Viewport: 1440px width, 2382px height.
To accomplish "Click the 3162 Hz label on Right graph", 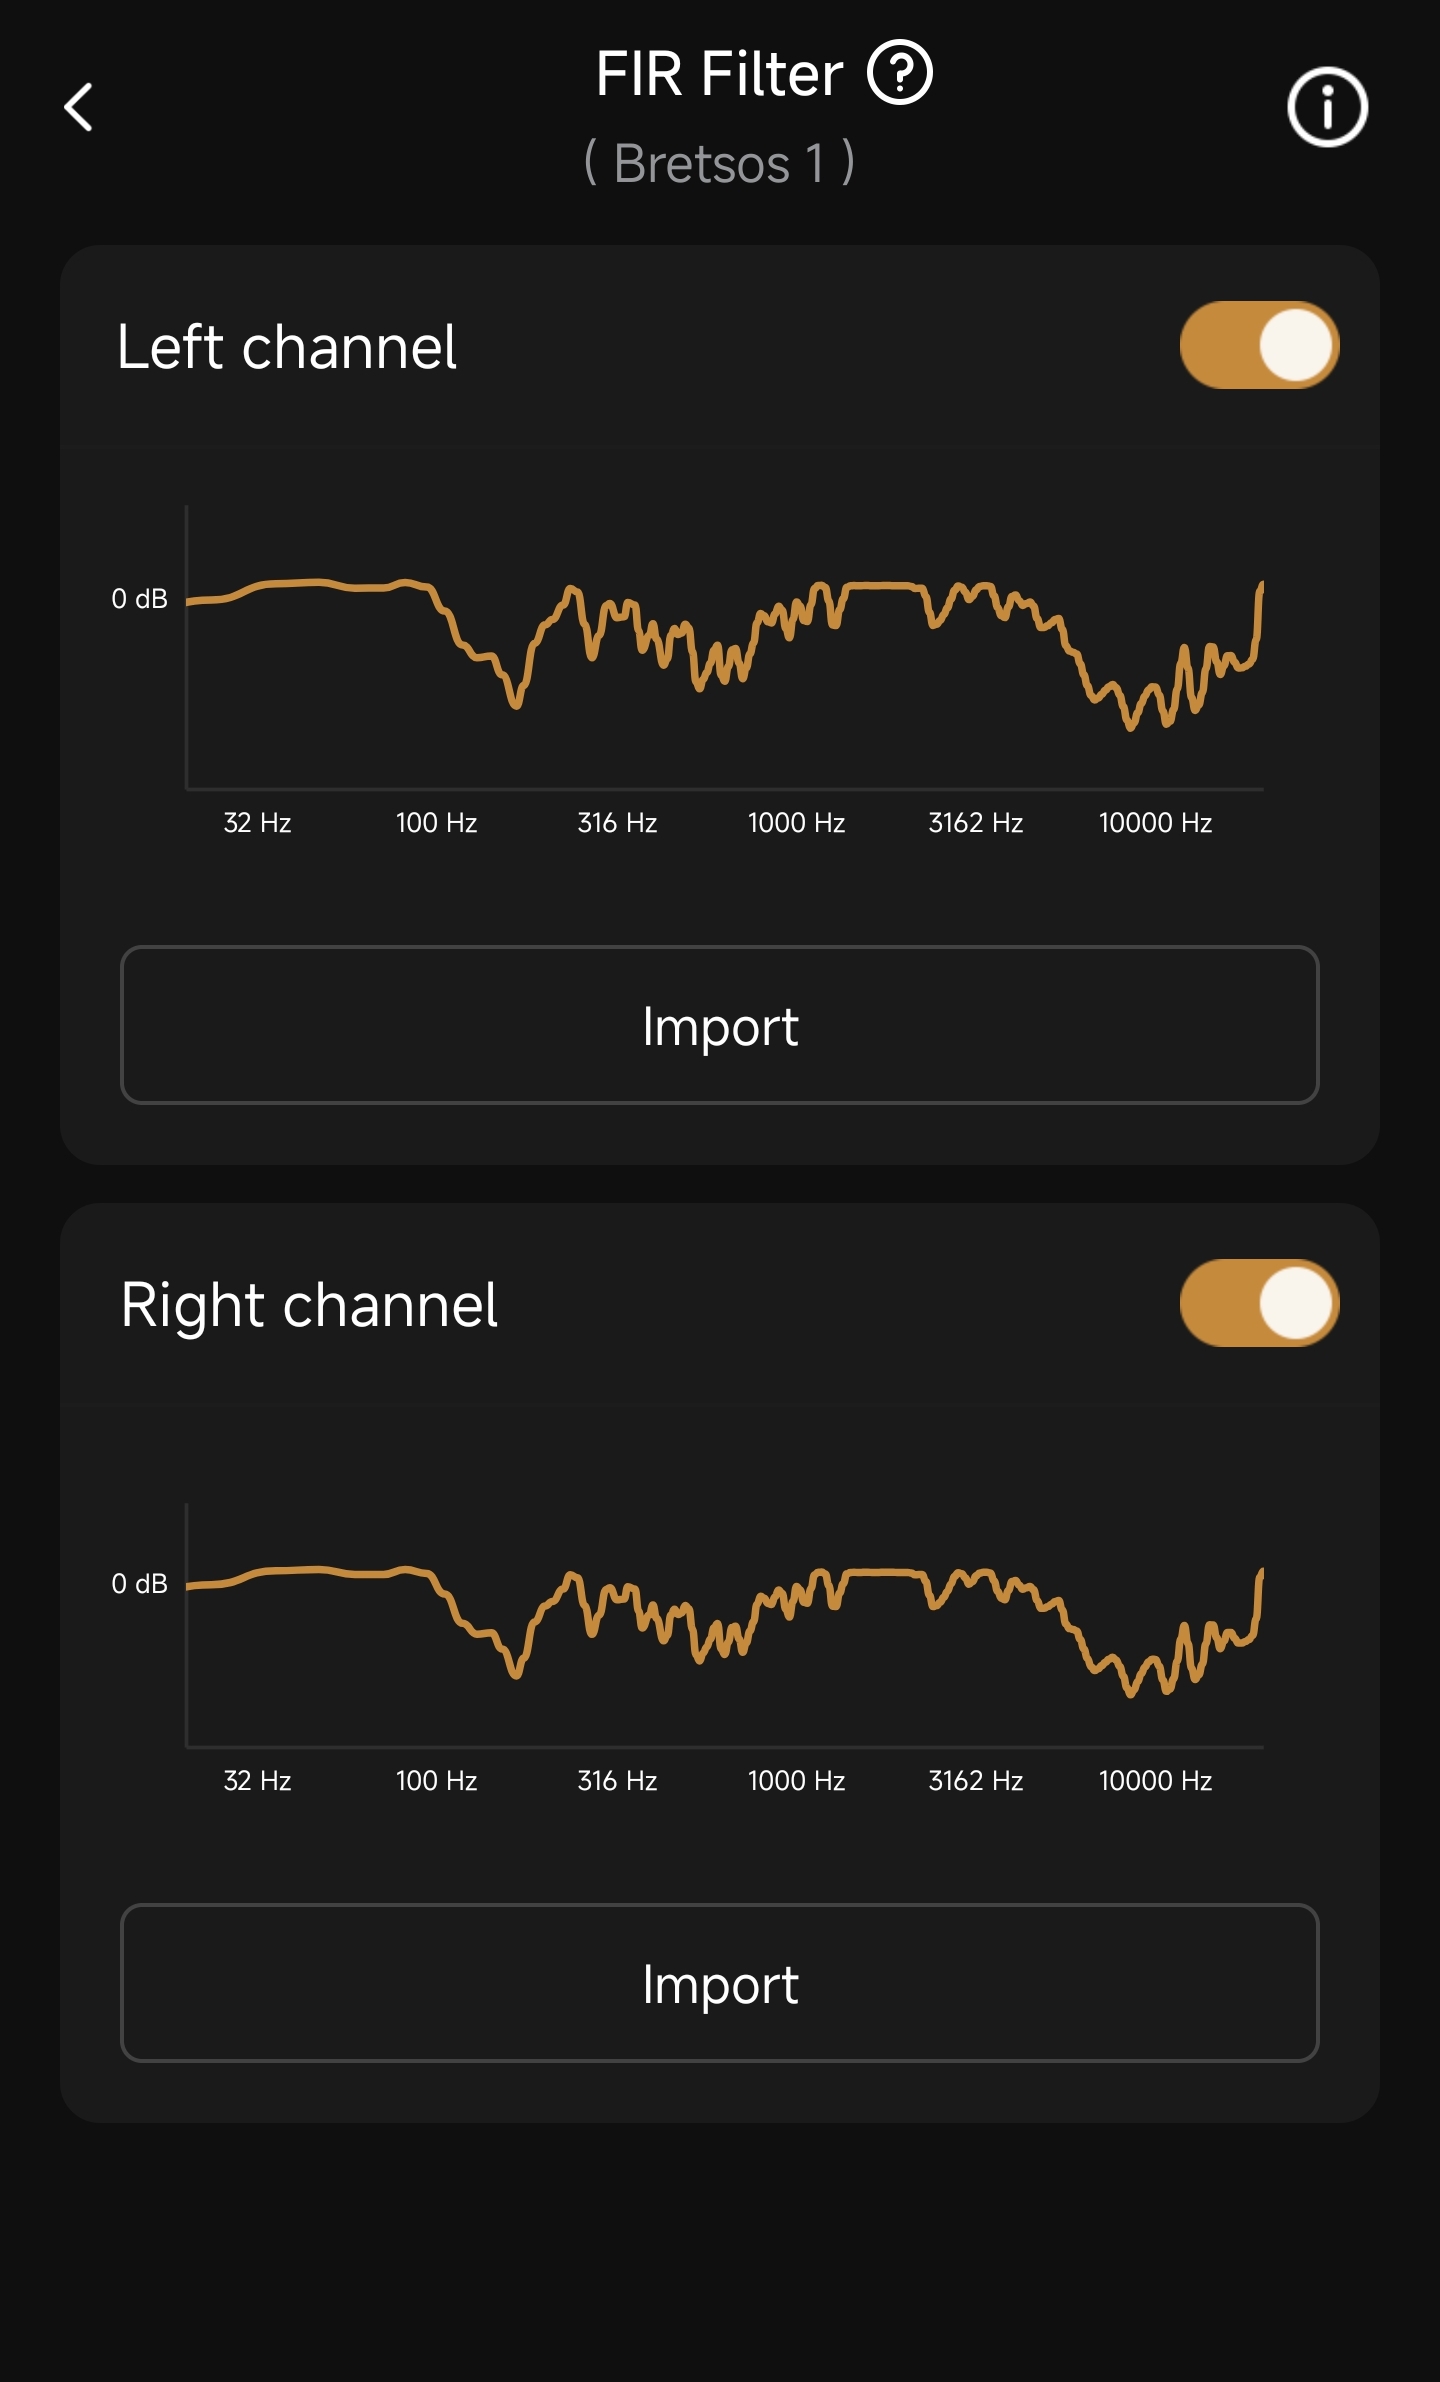I will [975, 1781].
